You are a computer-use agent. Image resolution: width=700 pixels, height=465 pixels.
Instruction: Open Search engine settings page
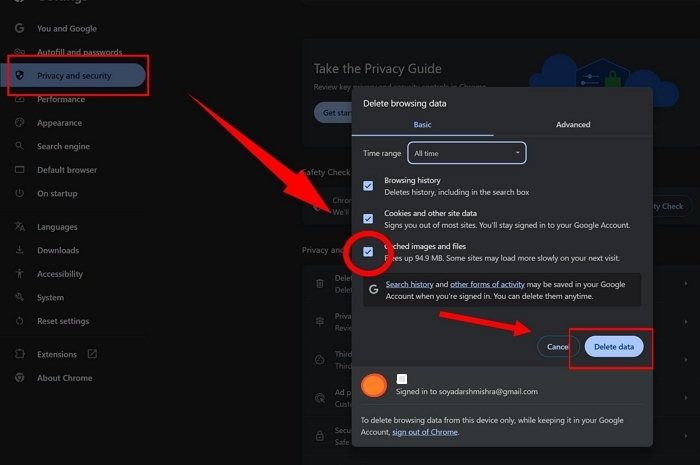[x=63, y=146]
